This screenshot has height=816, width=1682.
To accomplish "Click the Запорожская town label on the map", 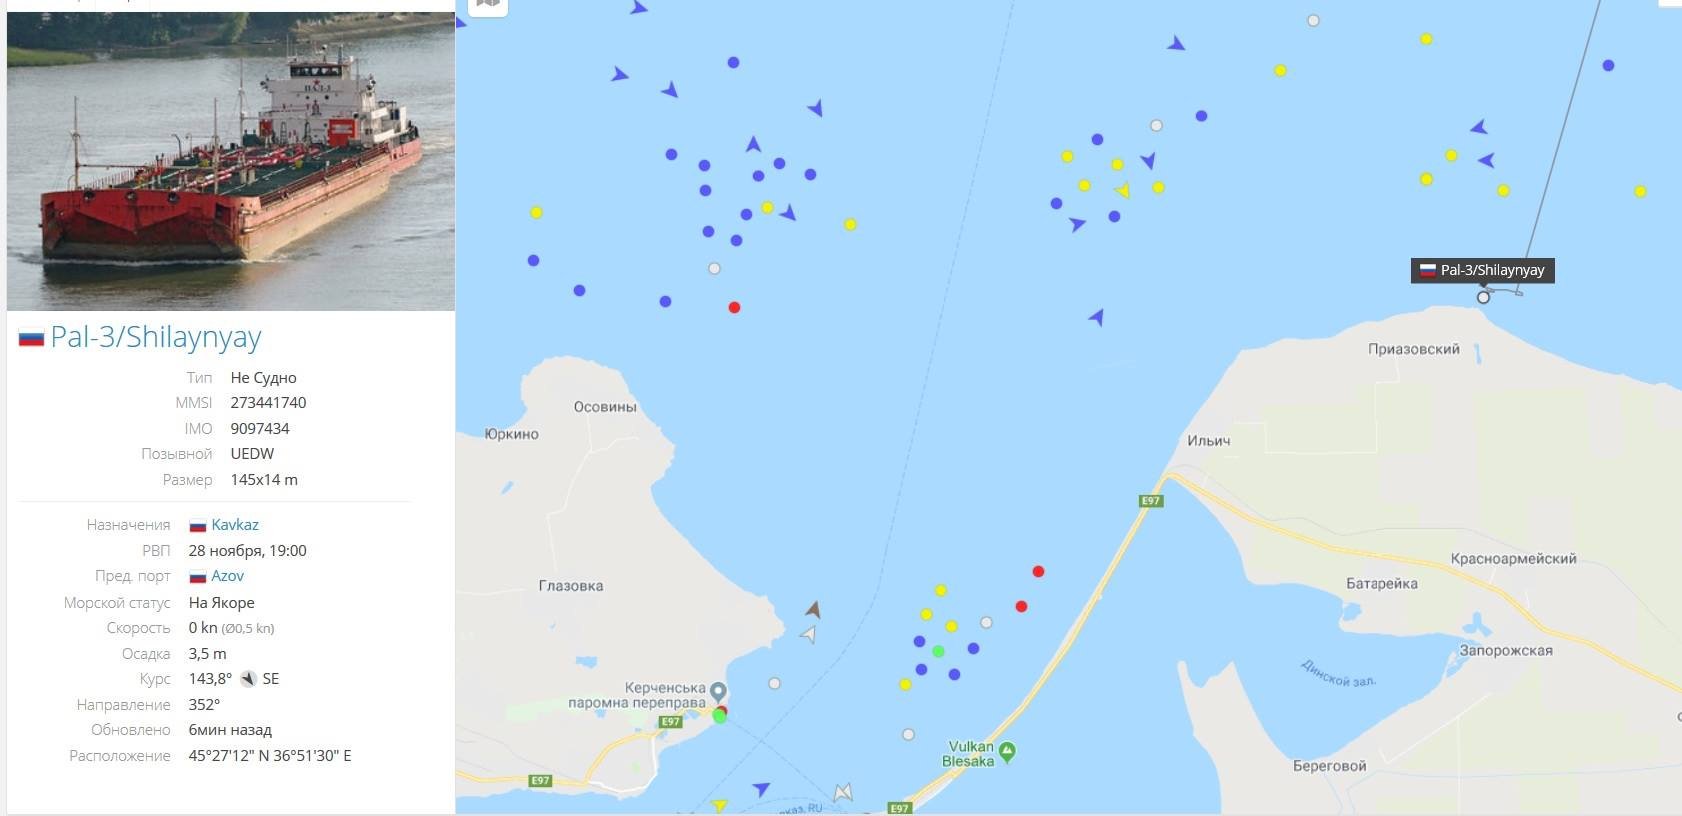I will coord(1505,650).
